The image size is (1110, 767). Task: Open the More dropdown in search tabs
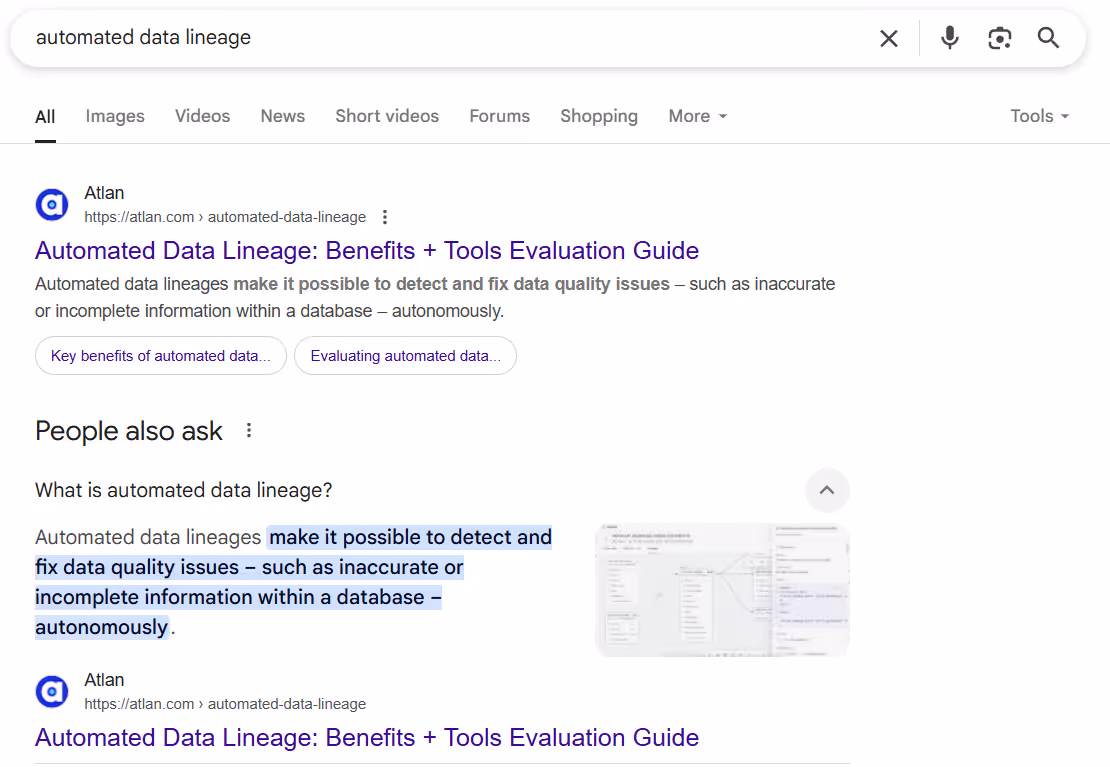coord(697,116)
